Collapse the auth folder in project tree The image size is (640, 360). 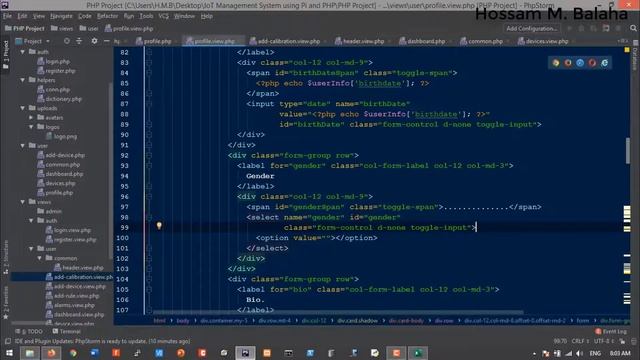23,52
